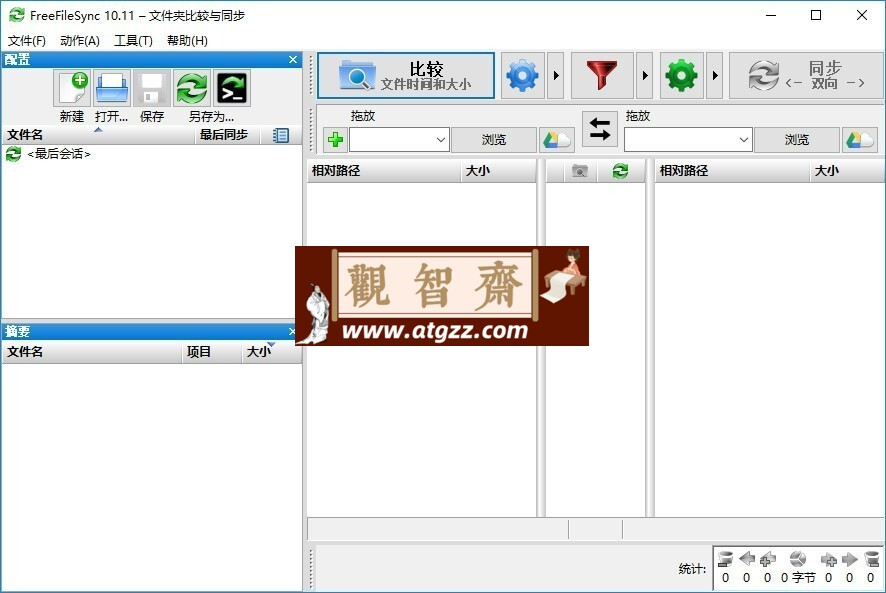Close the 摘要 panel
The height and width of the screenshot is (593, 886).
[x=292, y=331]
